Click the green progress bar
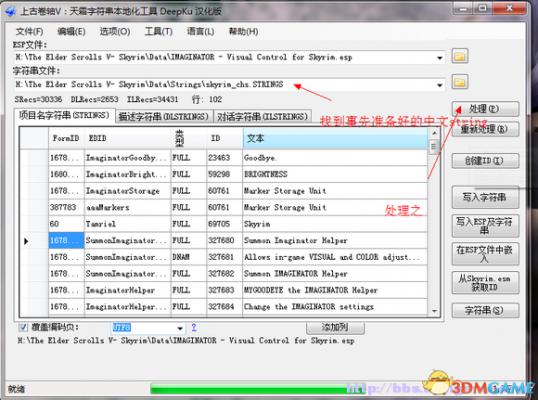 pos(257,389)
